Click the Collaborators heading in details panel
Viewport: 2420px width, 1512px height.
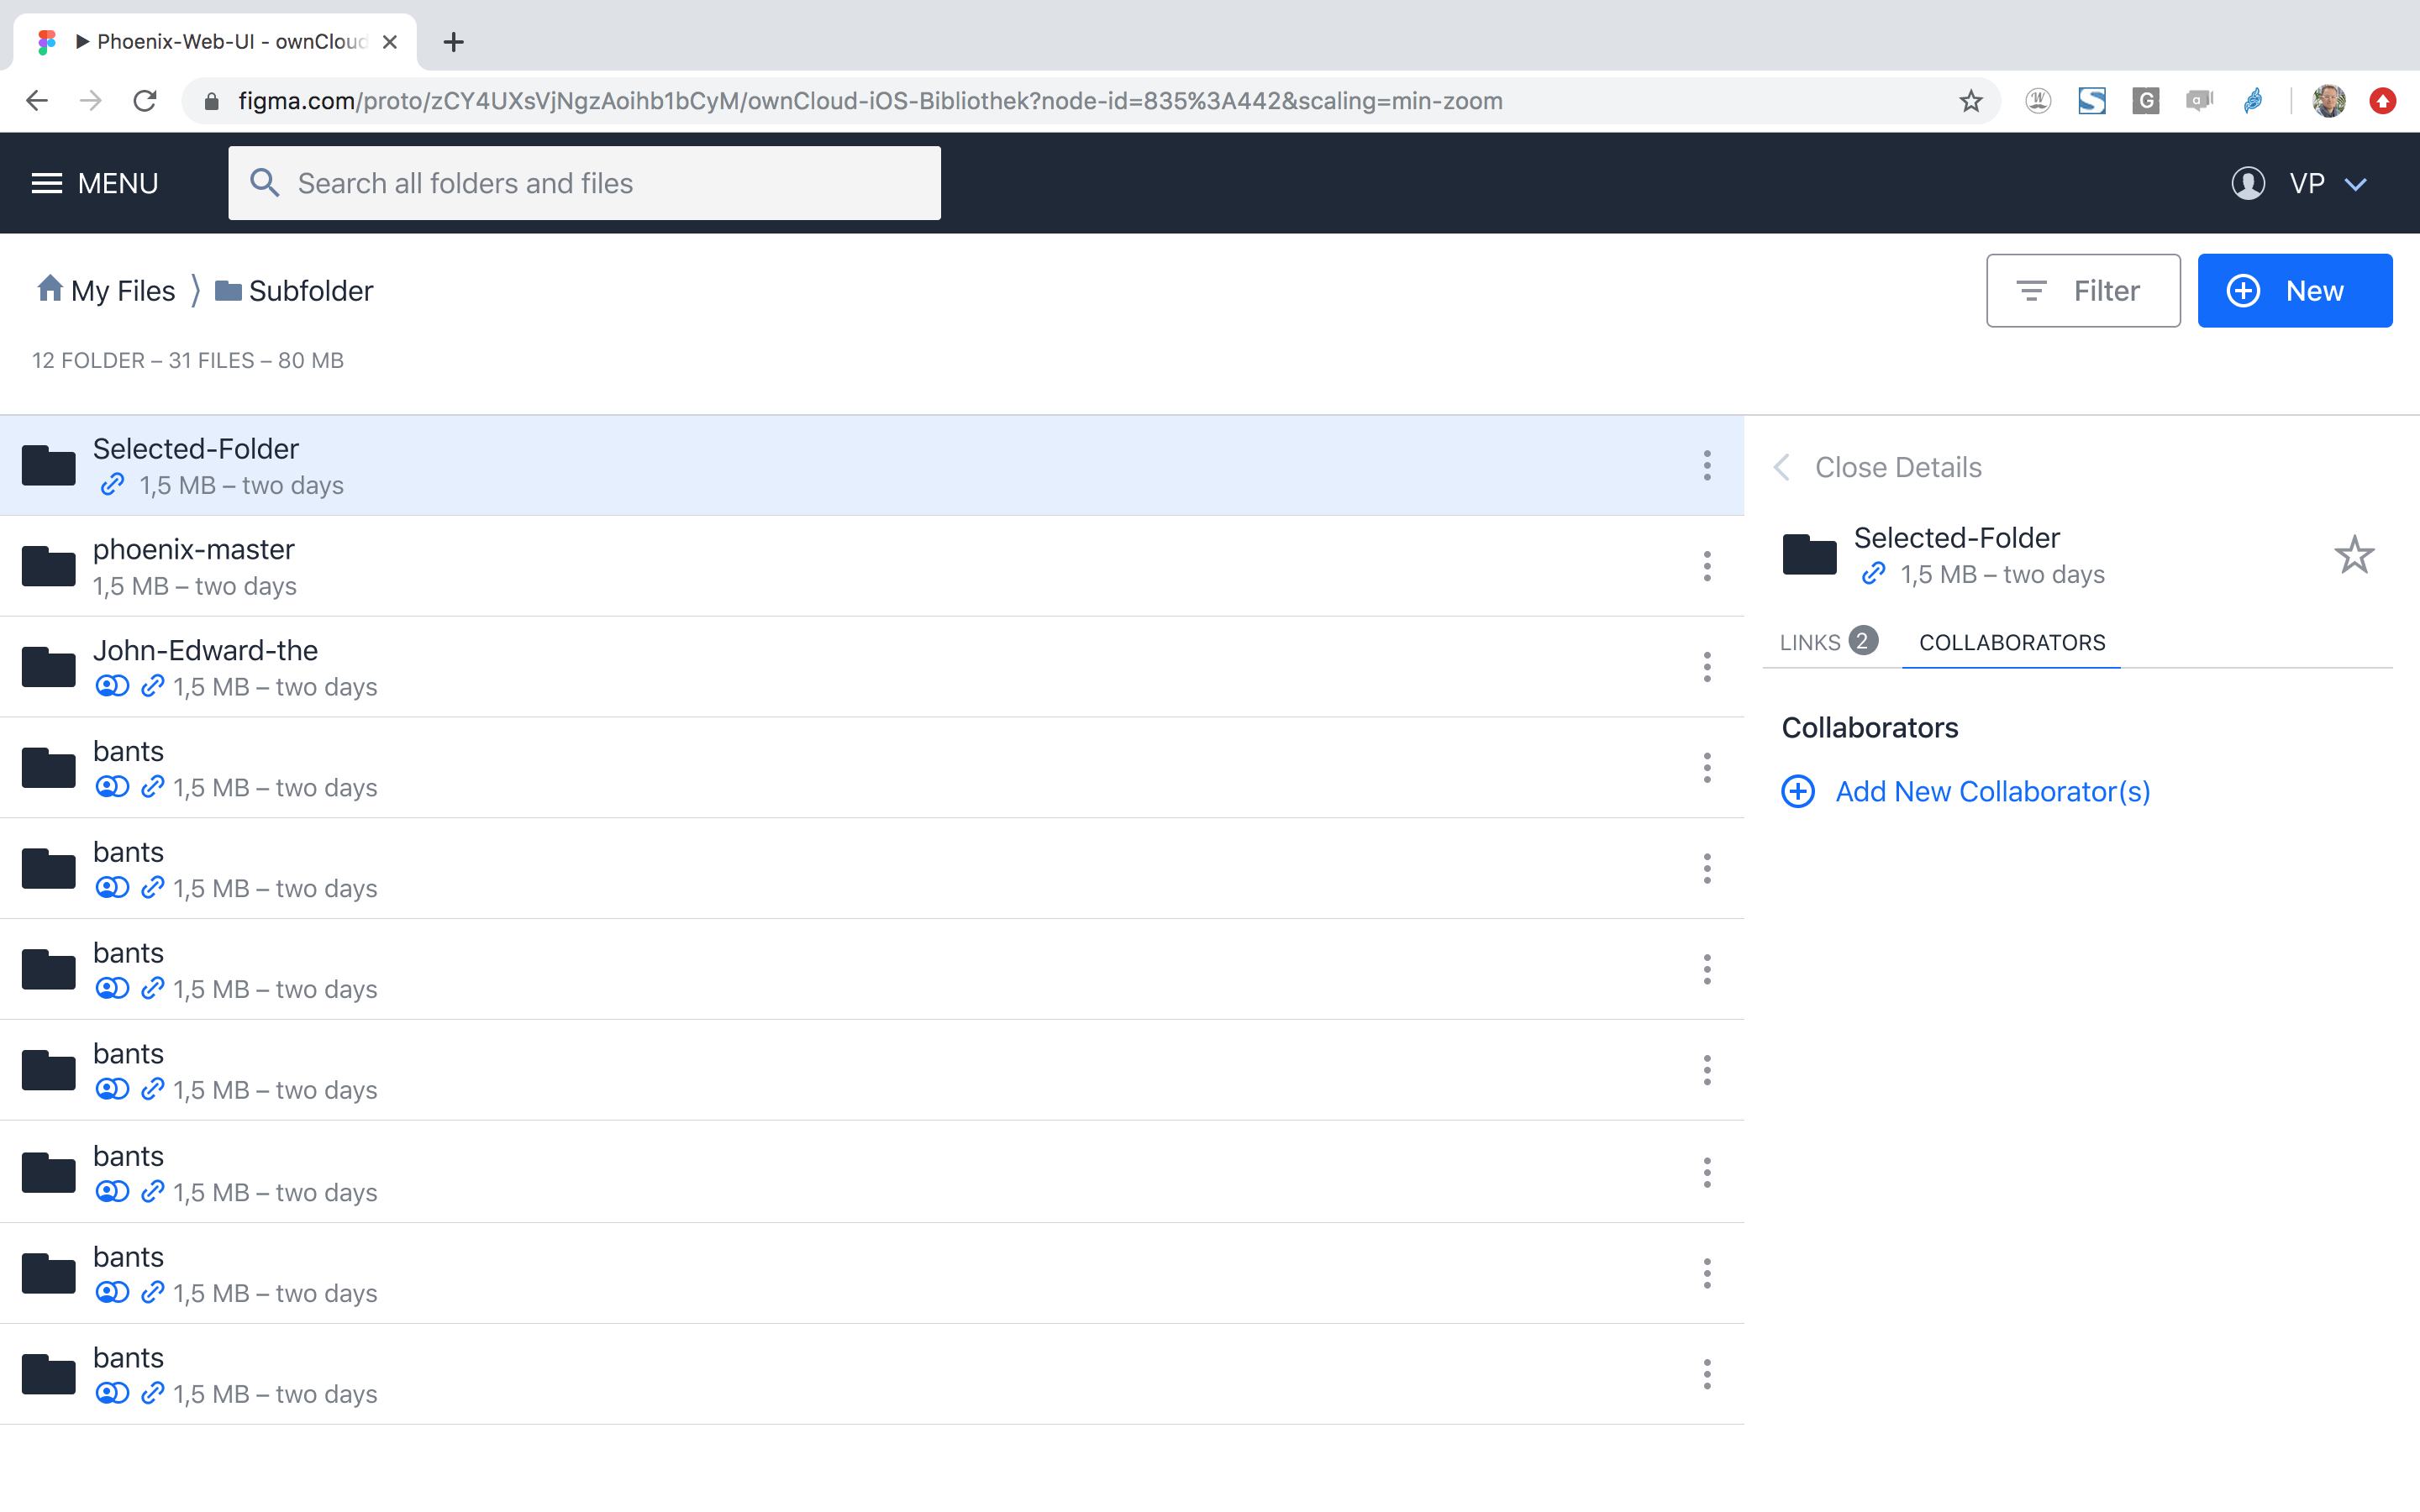point(1870,727)
